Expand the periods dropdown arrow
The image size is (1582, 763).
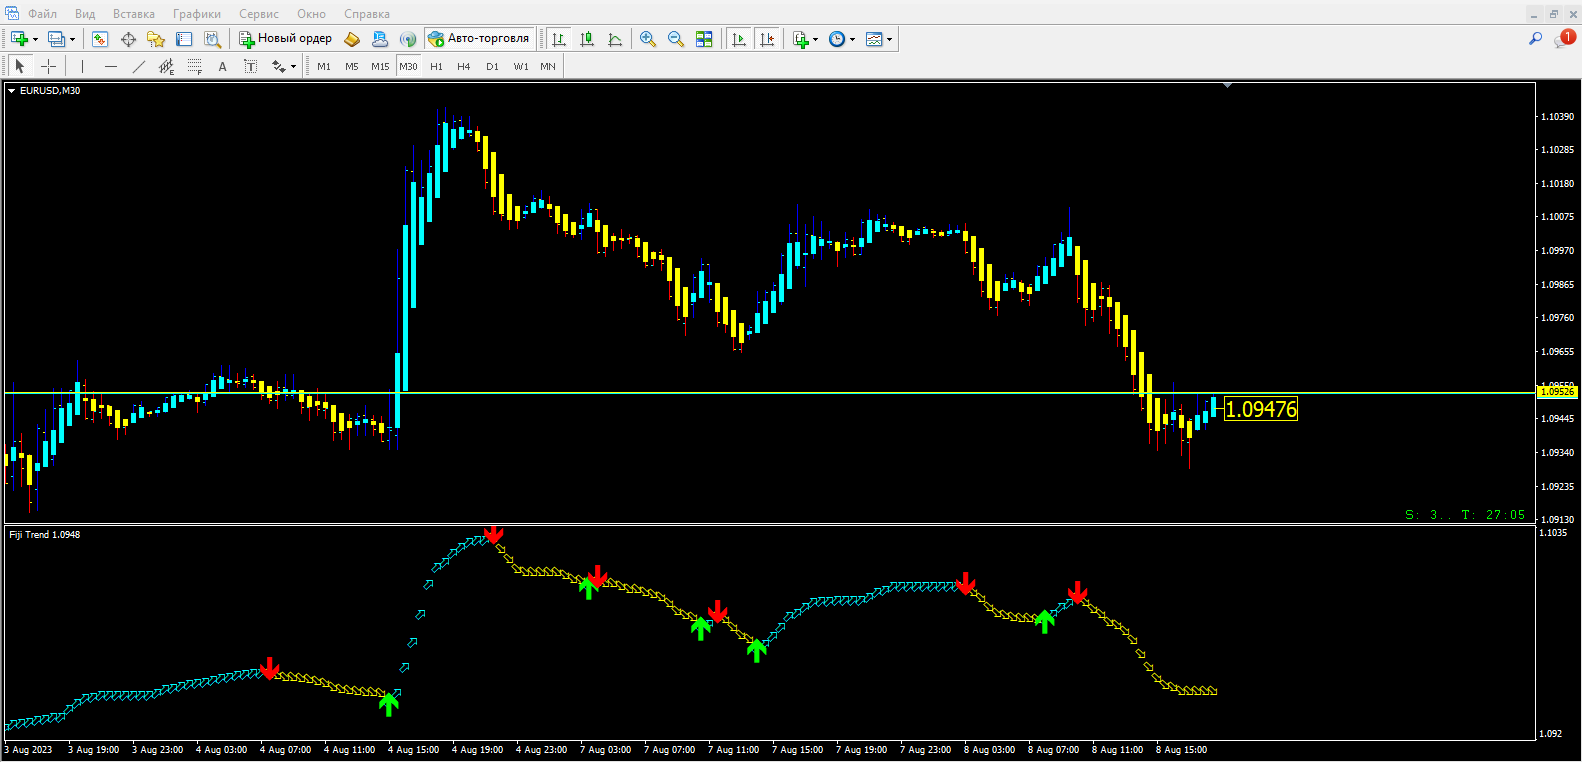click(852, 40)
